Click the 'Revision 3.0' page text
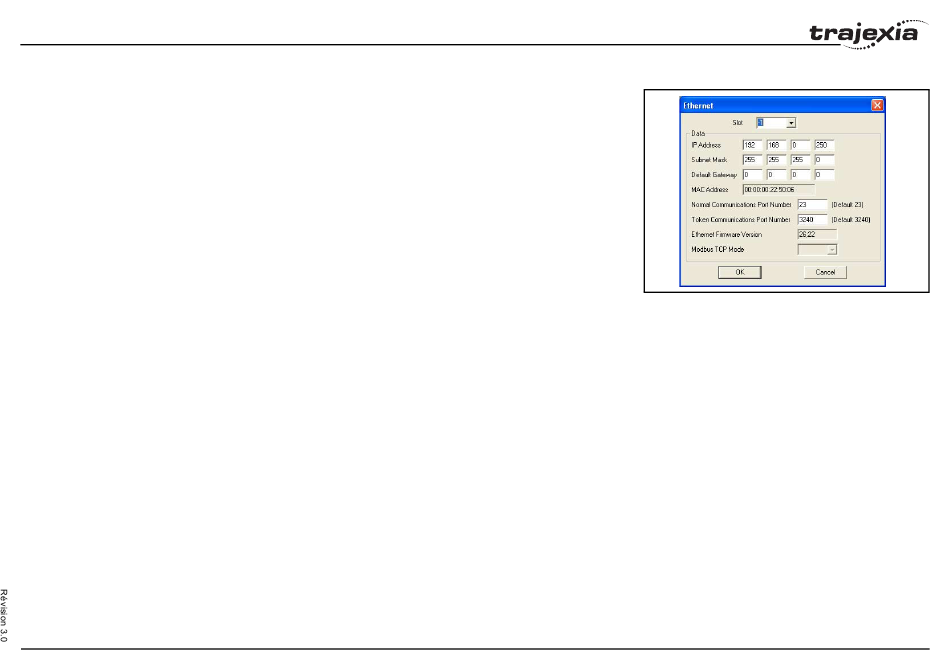The width and height of the screenshot is (950, 654). pyautogui.click(x=4, y=616)
